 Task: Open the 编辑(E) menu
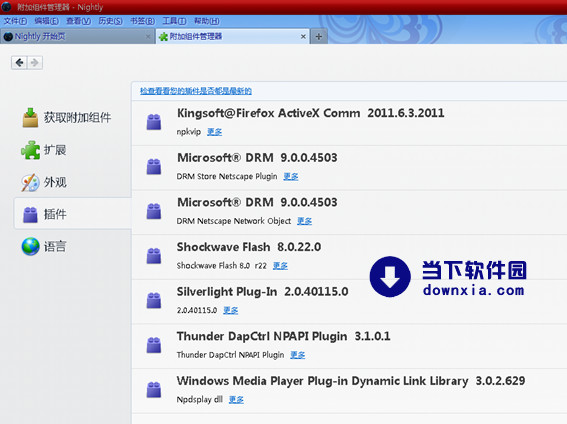tap(47, 21)
